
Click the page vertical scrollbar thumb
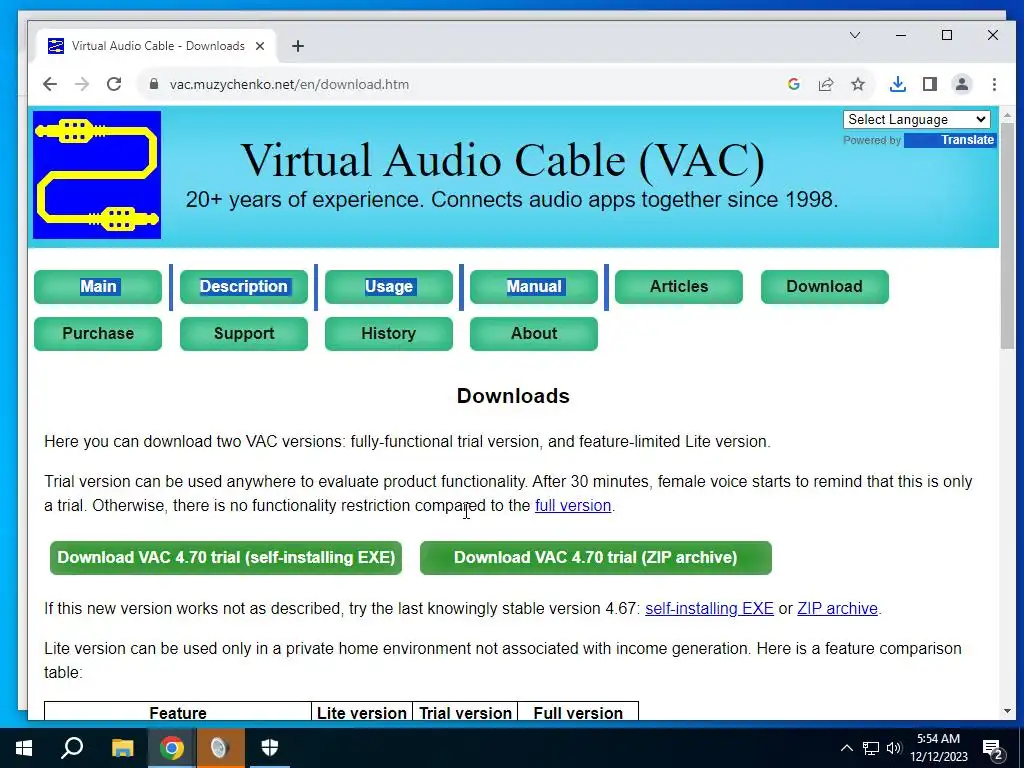1007,235
